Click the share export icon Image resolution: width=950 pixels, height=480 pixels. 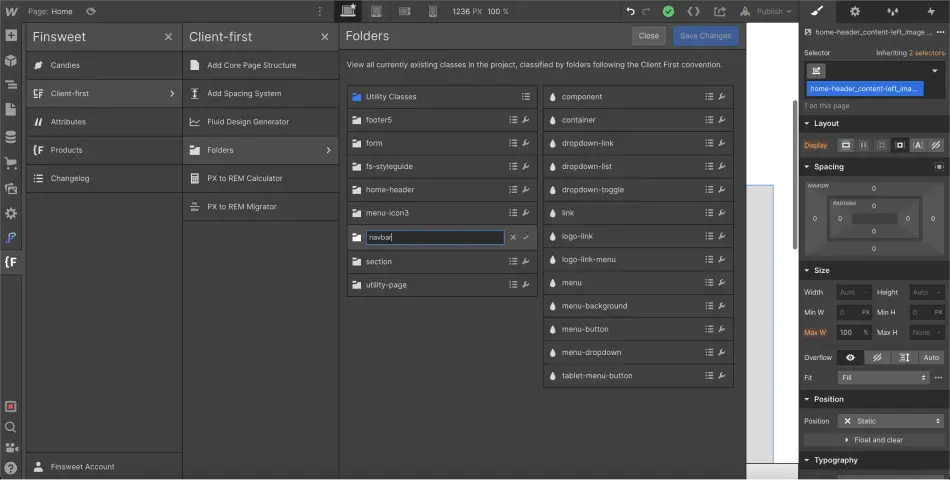(x=720, y=11)
